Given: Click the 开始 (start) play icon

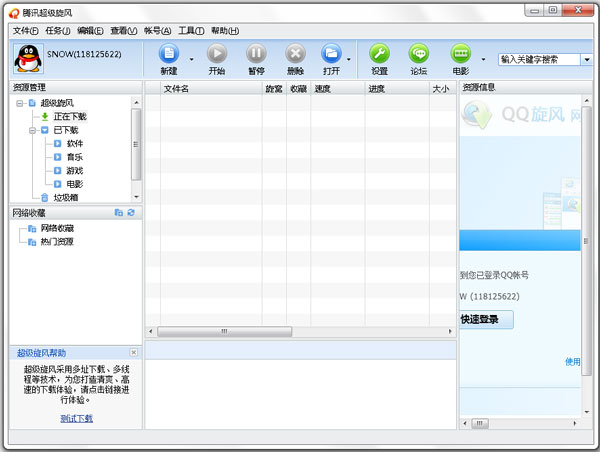Looking at the screenshot, I should 217,53.
